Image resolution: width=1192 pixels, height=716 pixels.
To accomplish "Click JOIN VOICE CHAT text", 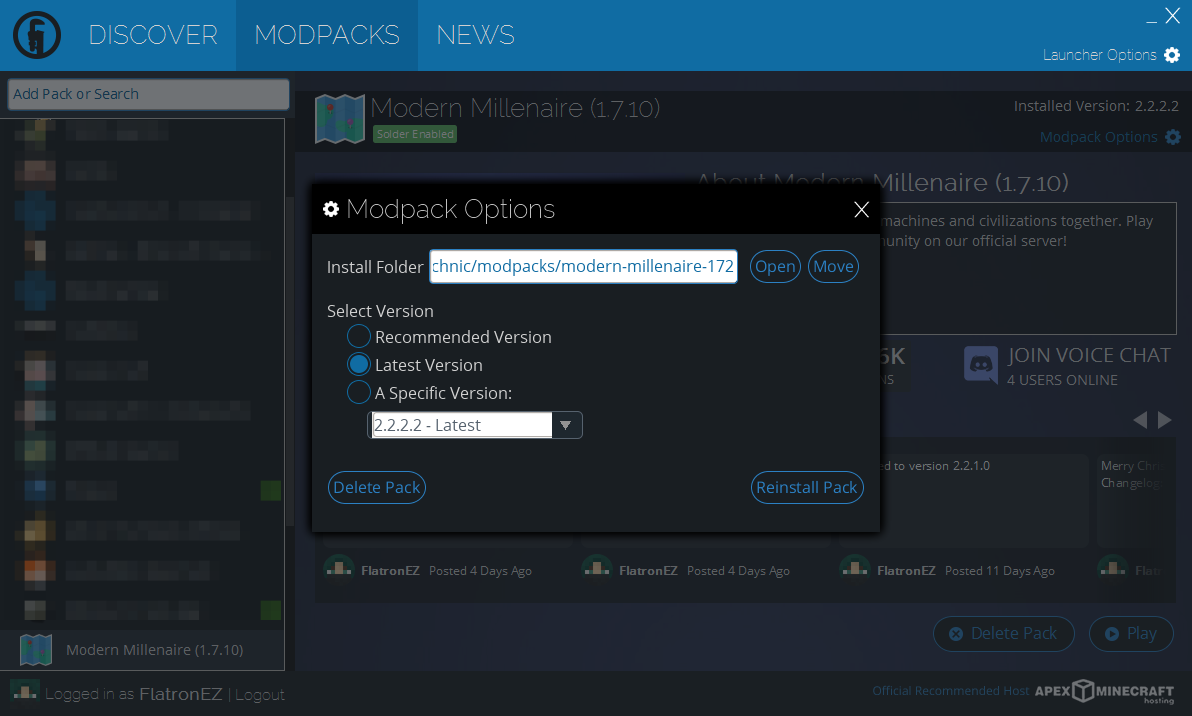I will click(x=1089, y=356).
